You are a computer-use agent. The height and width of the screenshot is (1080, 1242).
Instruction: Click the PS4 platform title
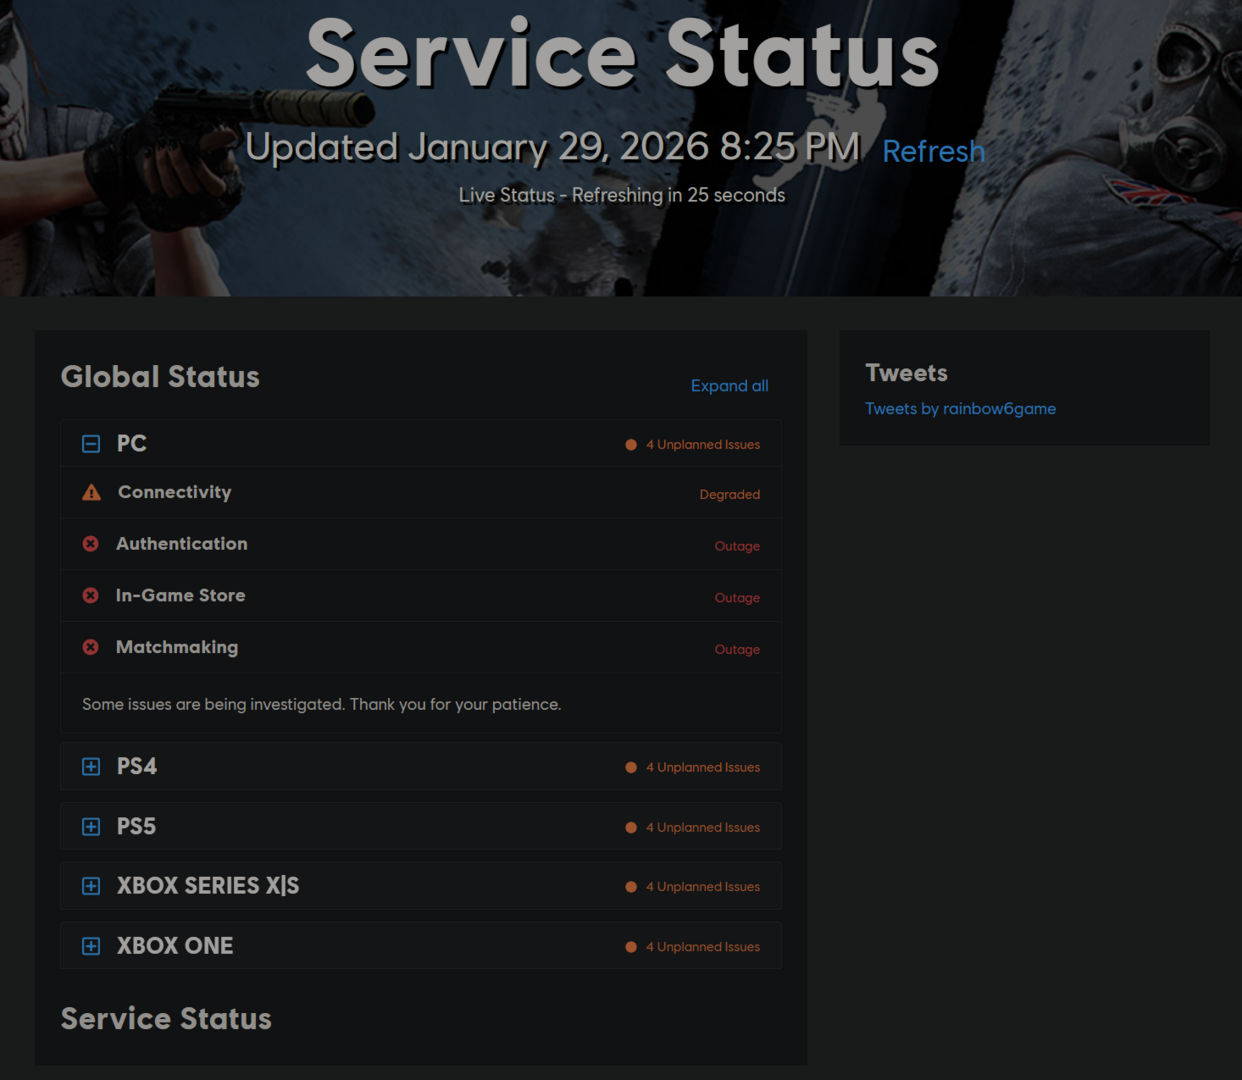137,767
